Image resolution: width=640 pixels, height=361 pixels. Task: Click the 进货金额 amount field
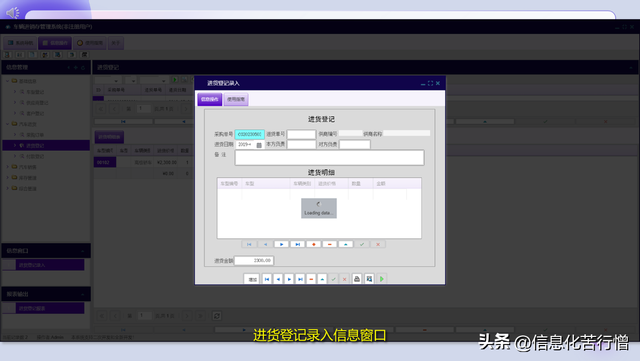pos(253,261)
